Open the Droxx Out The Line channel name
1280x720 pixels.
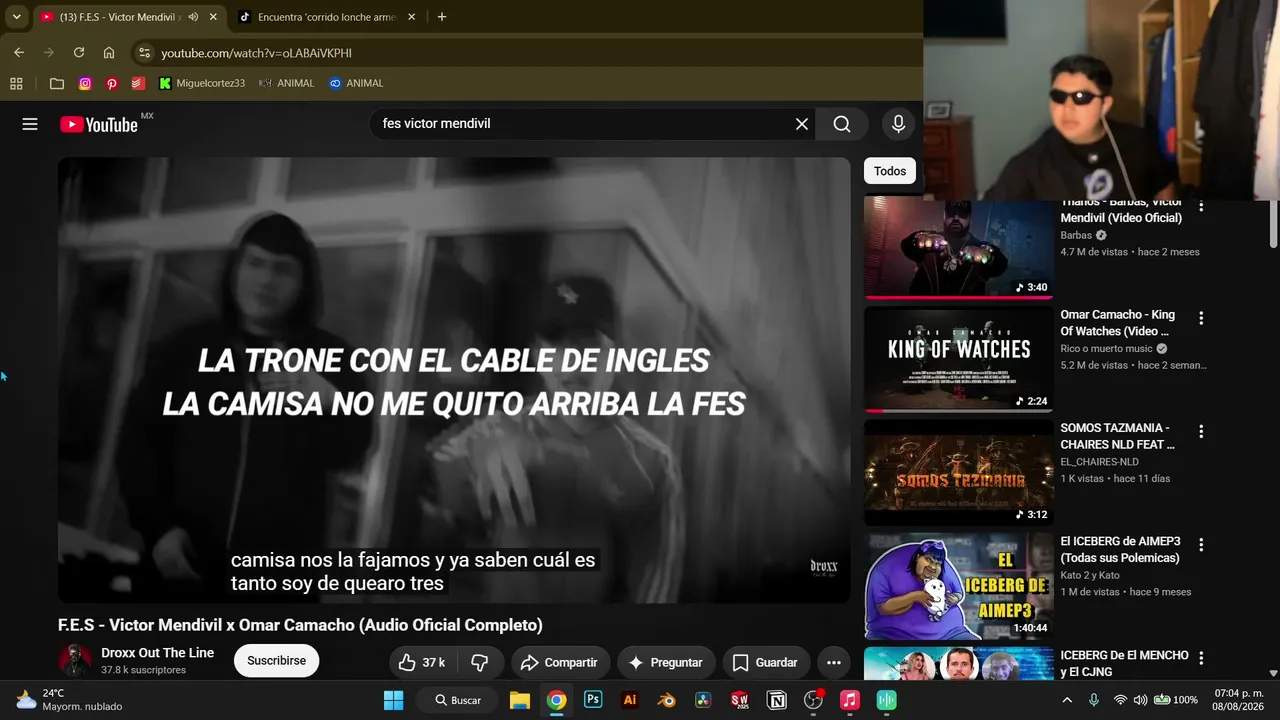click(158, 653)
